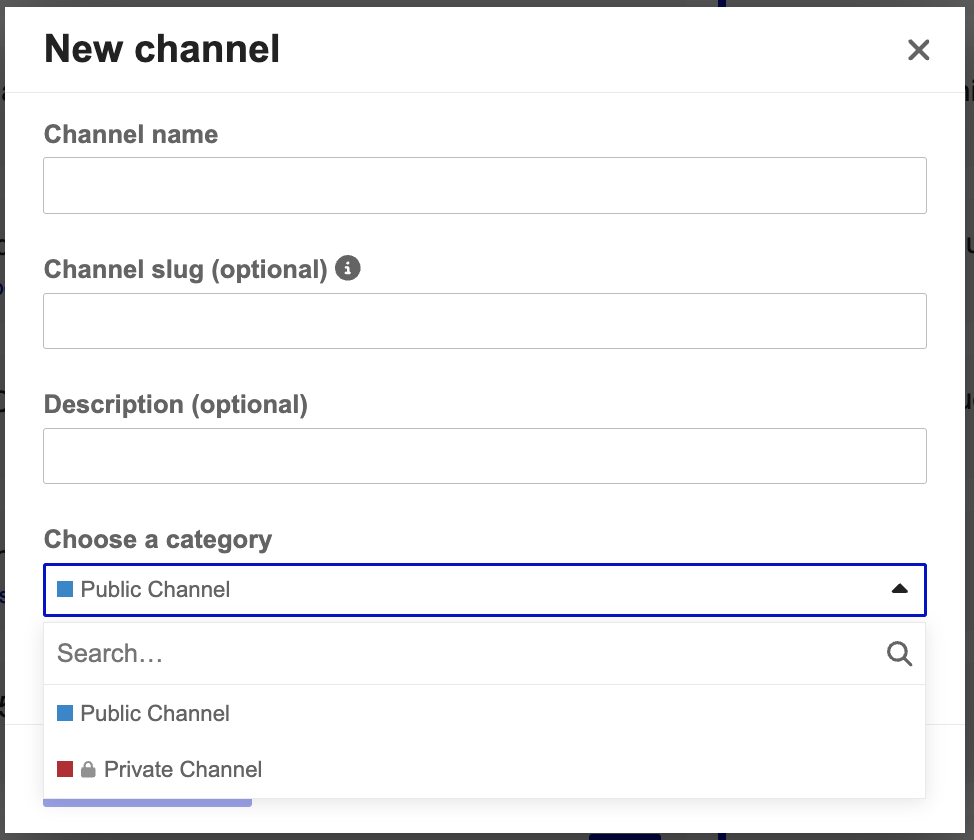Screen dimensions: 974x840
Task: Click the Channel slug info icon
Action: coord(348,269)
